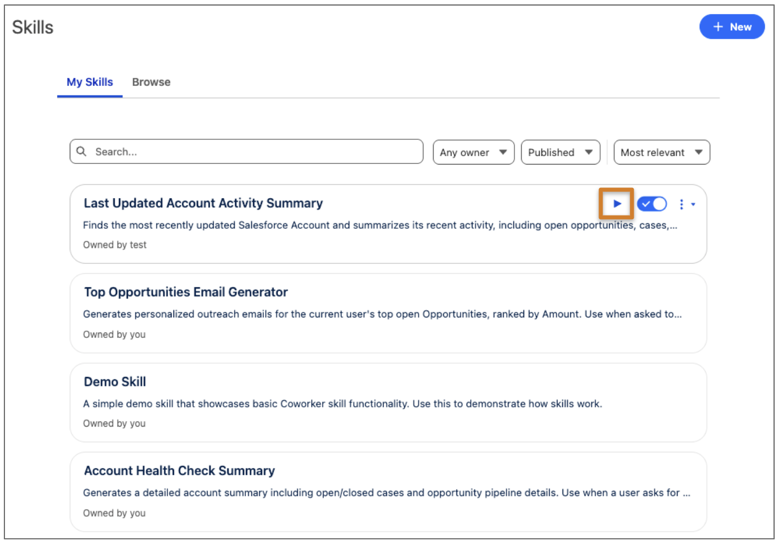Open Account Health Check Summary skill
Image resolution: width=782 pixels, height=545 pixels.
179,470
